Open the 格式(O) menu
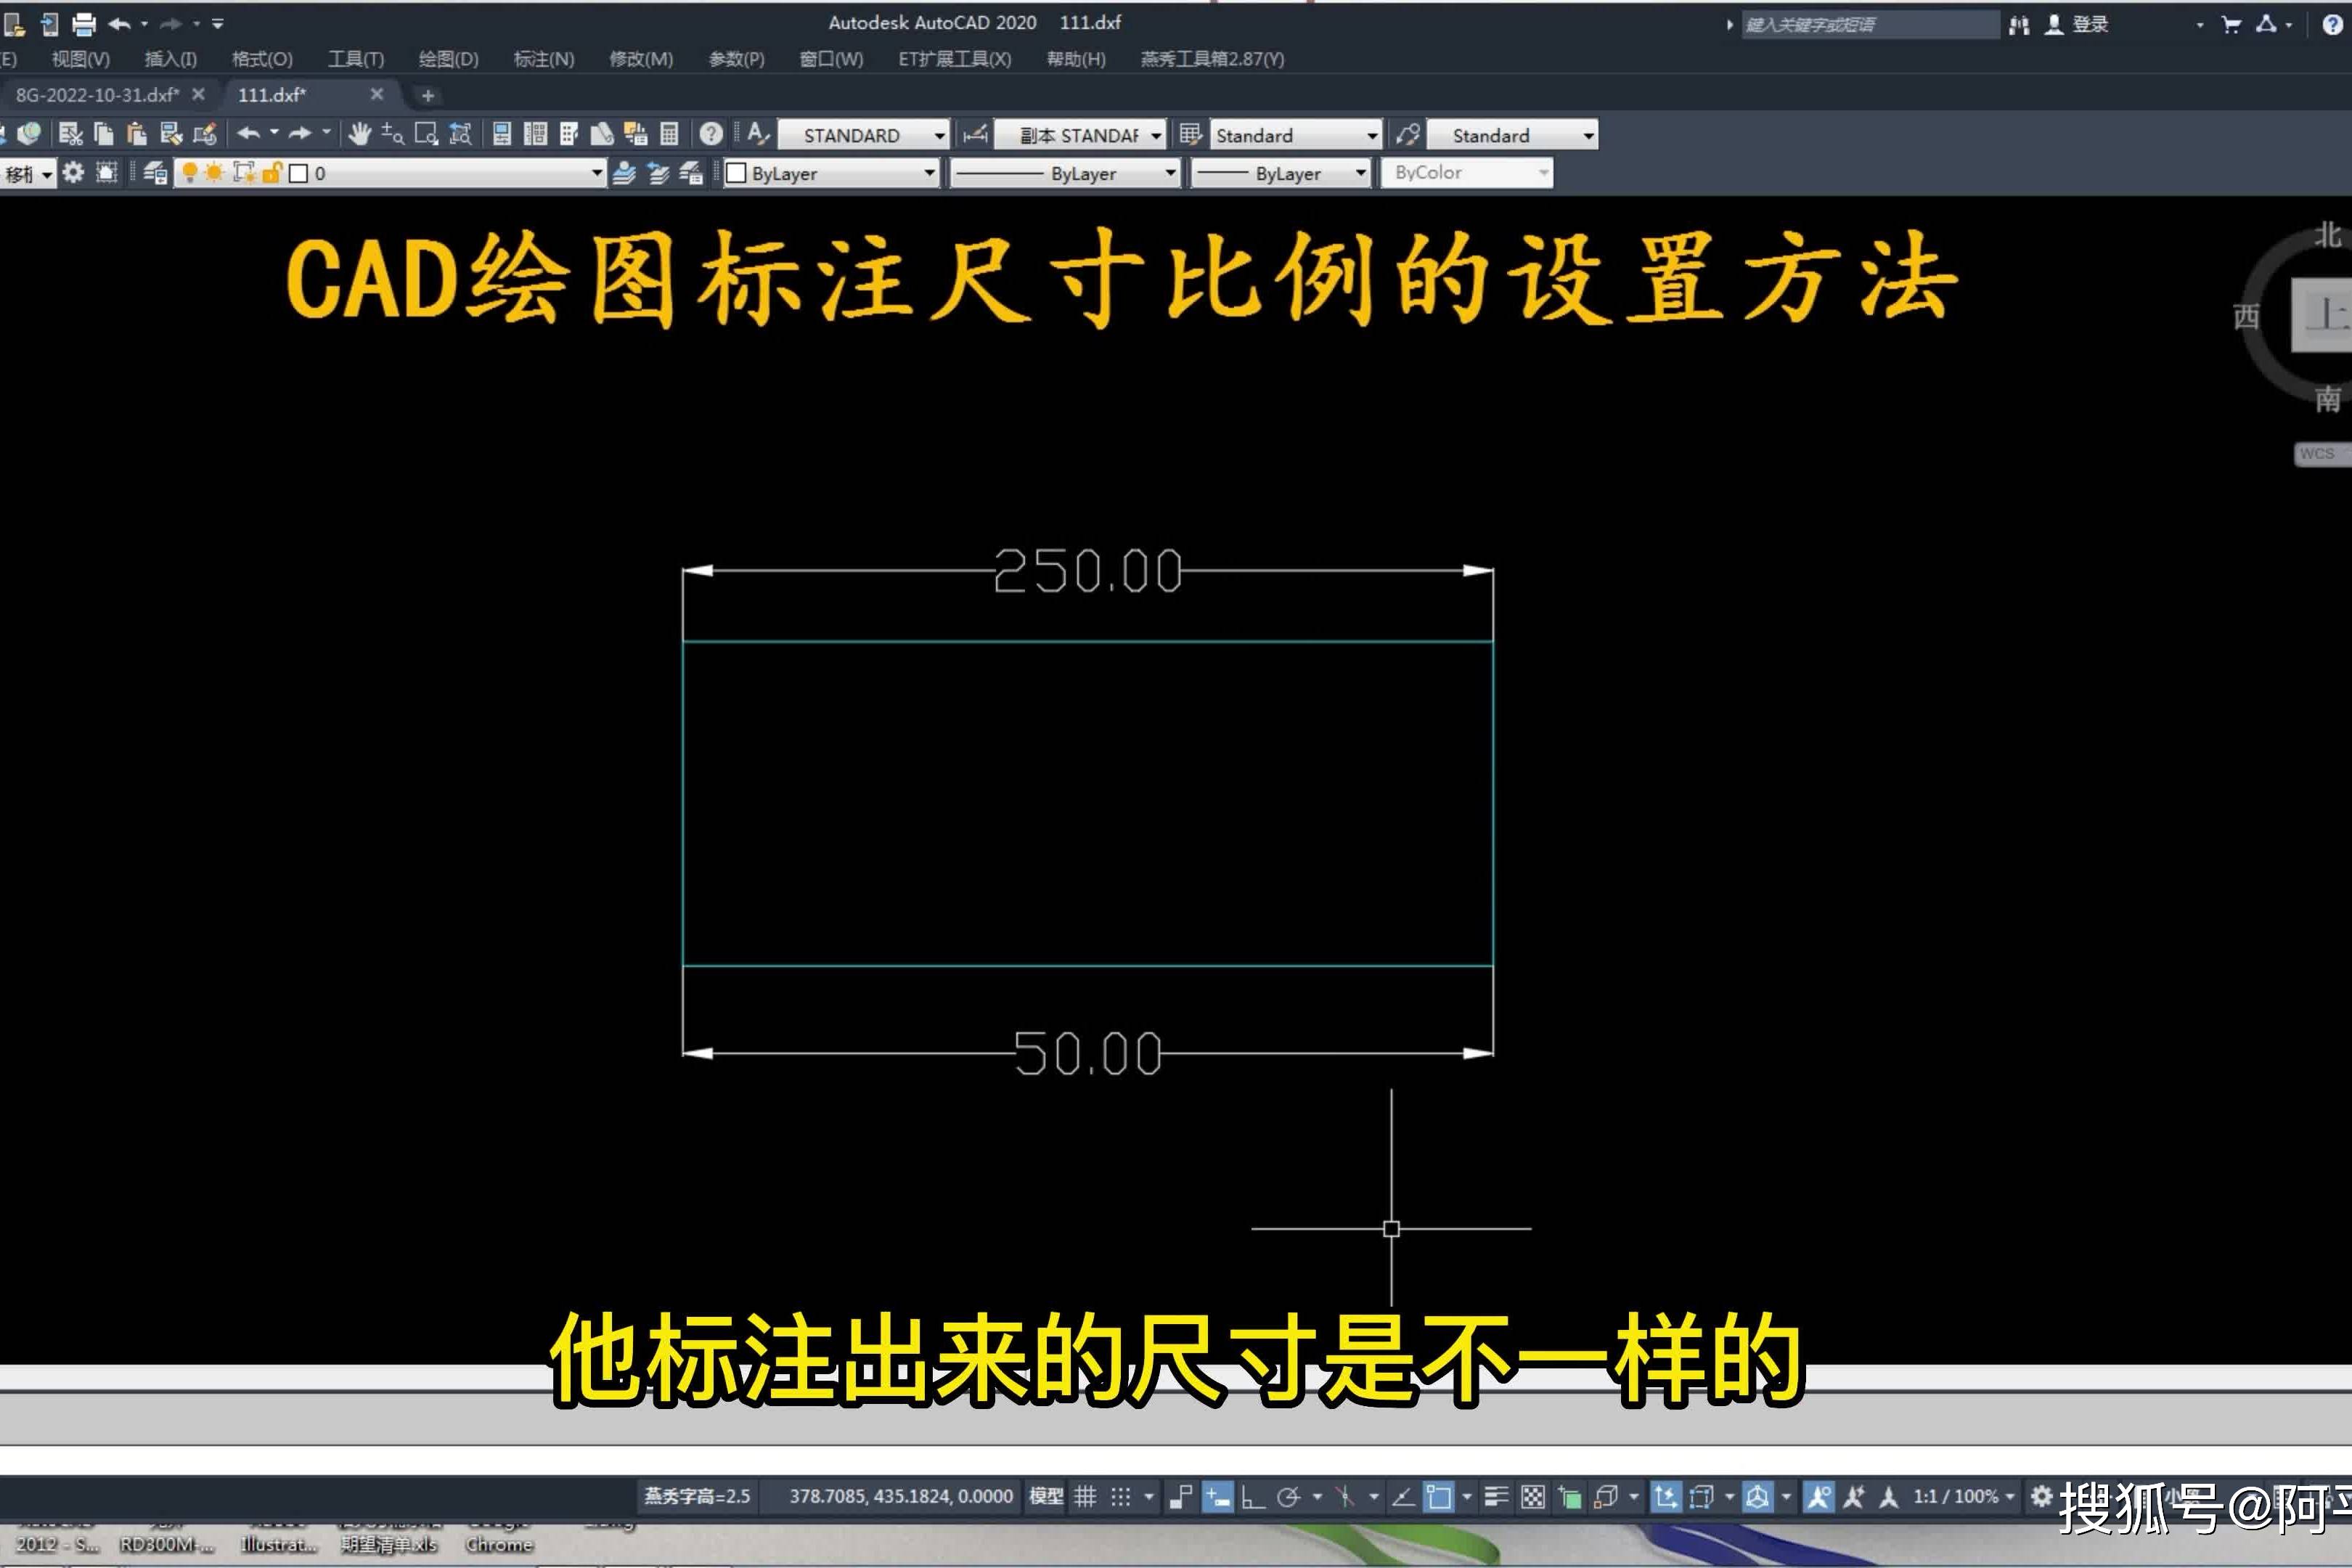The height and width of the screenshot is (1568, 2352). tap(262, 59)
